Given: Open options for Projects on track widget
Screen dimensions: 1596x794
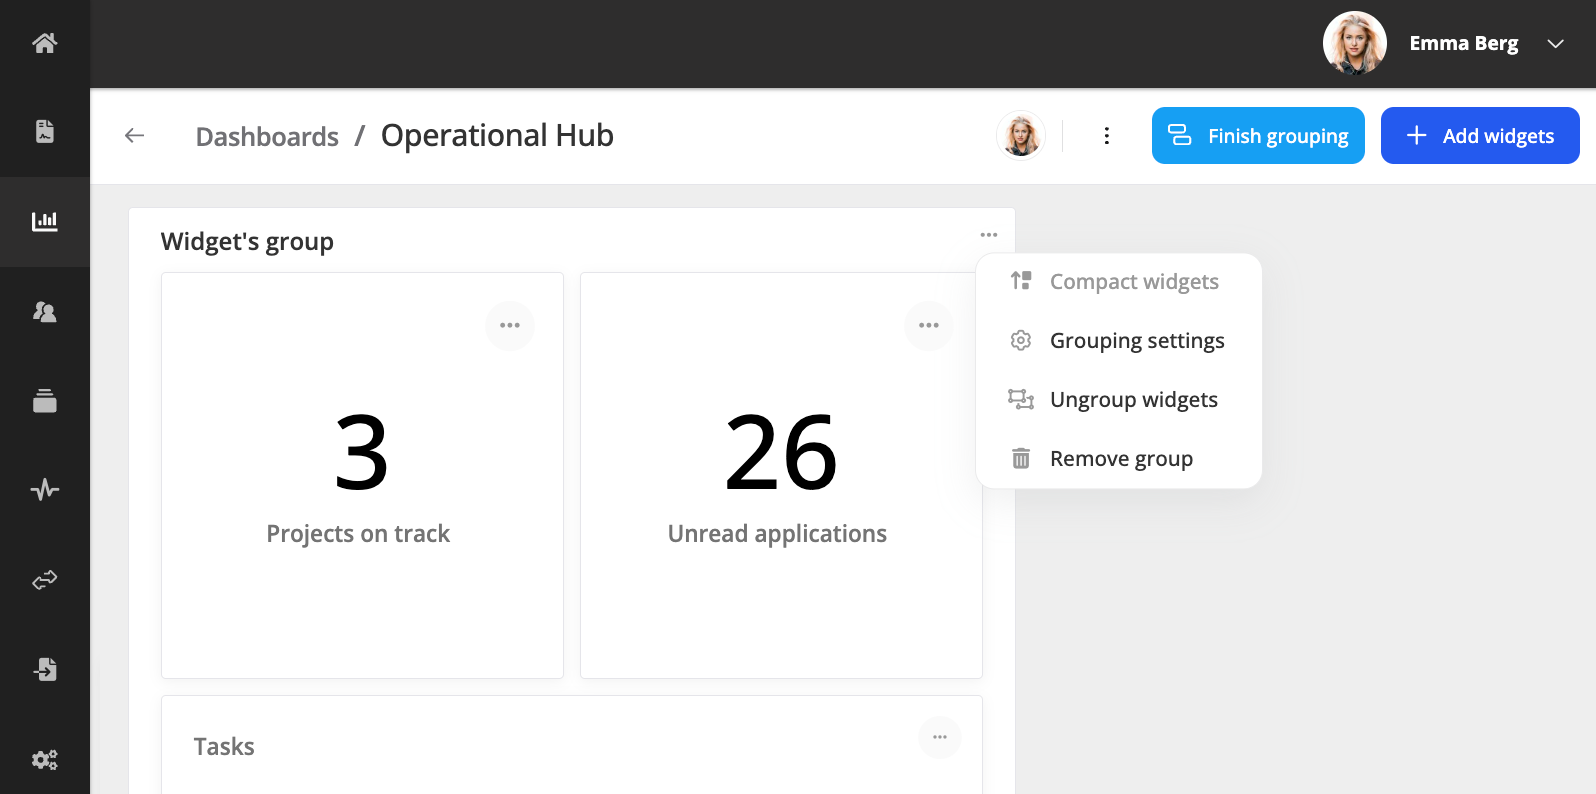Looking at the screenshot, I should tap(510, 326).
